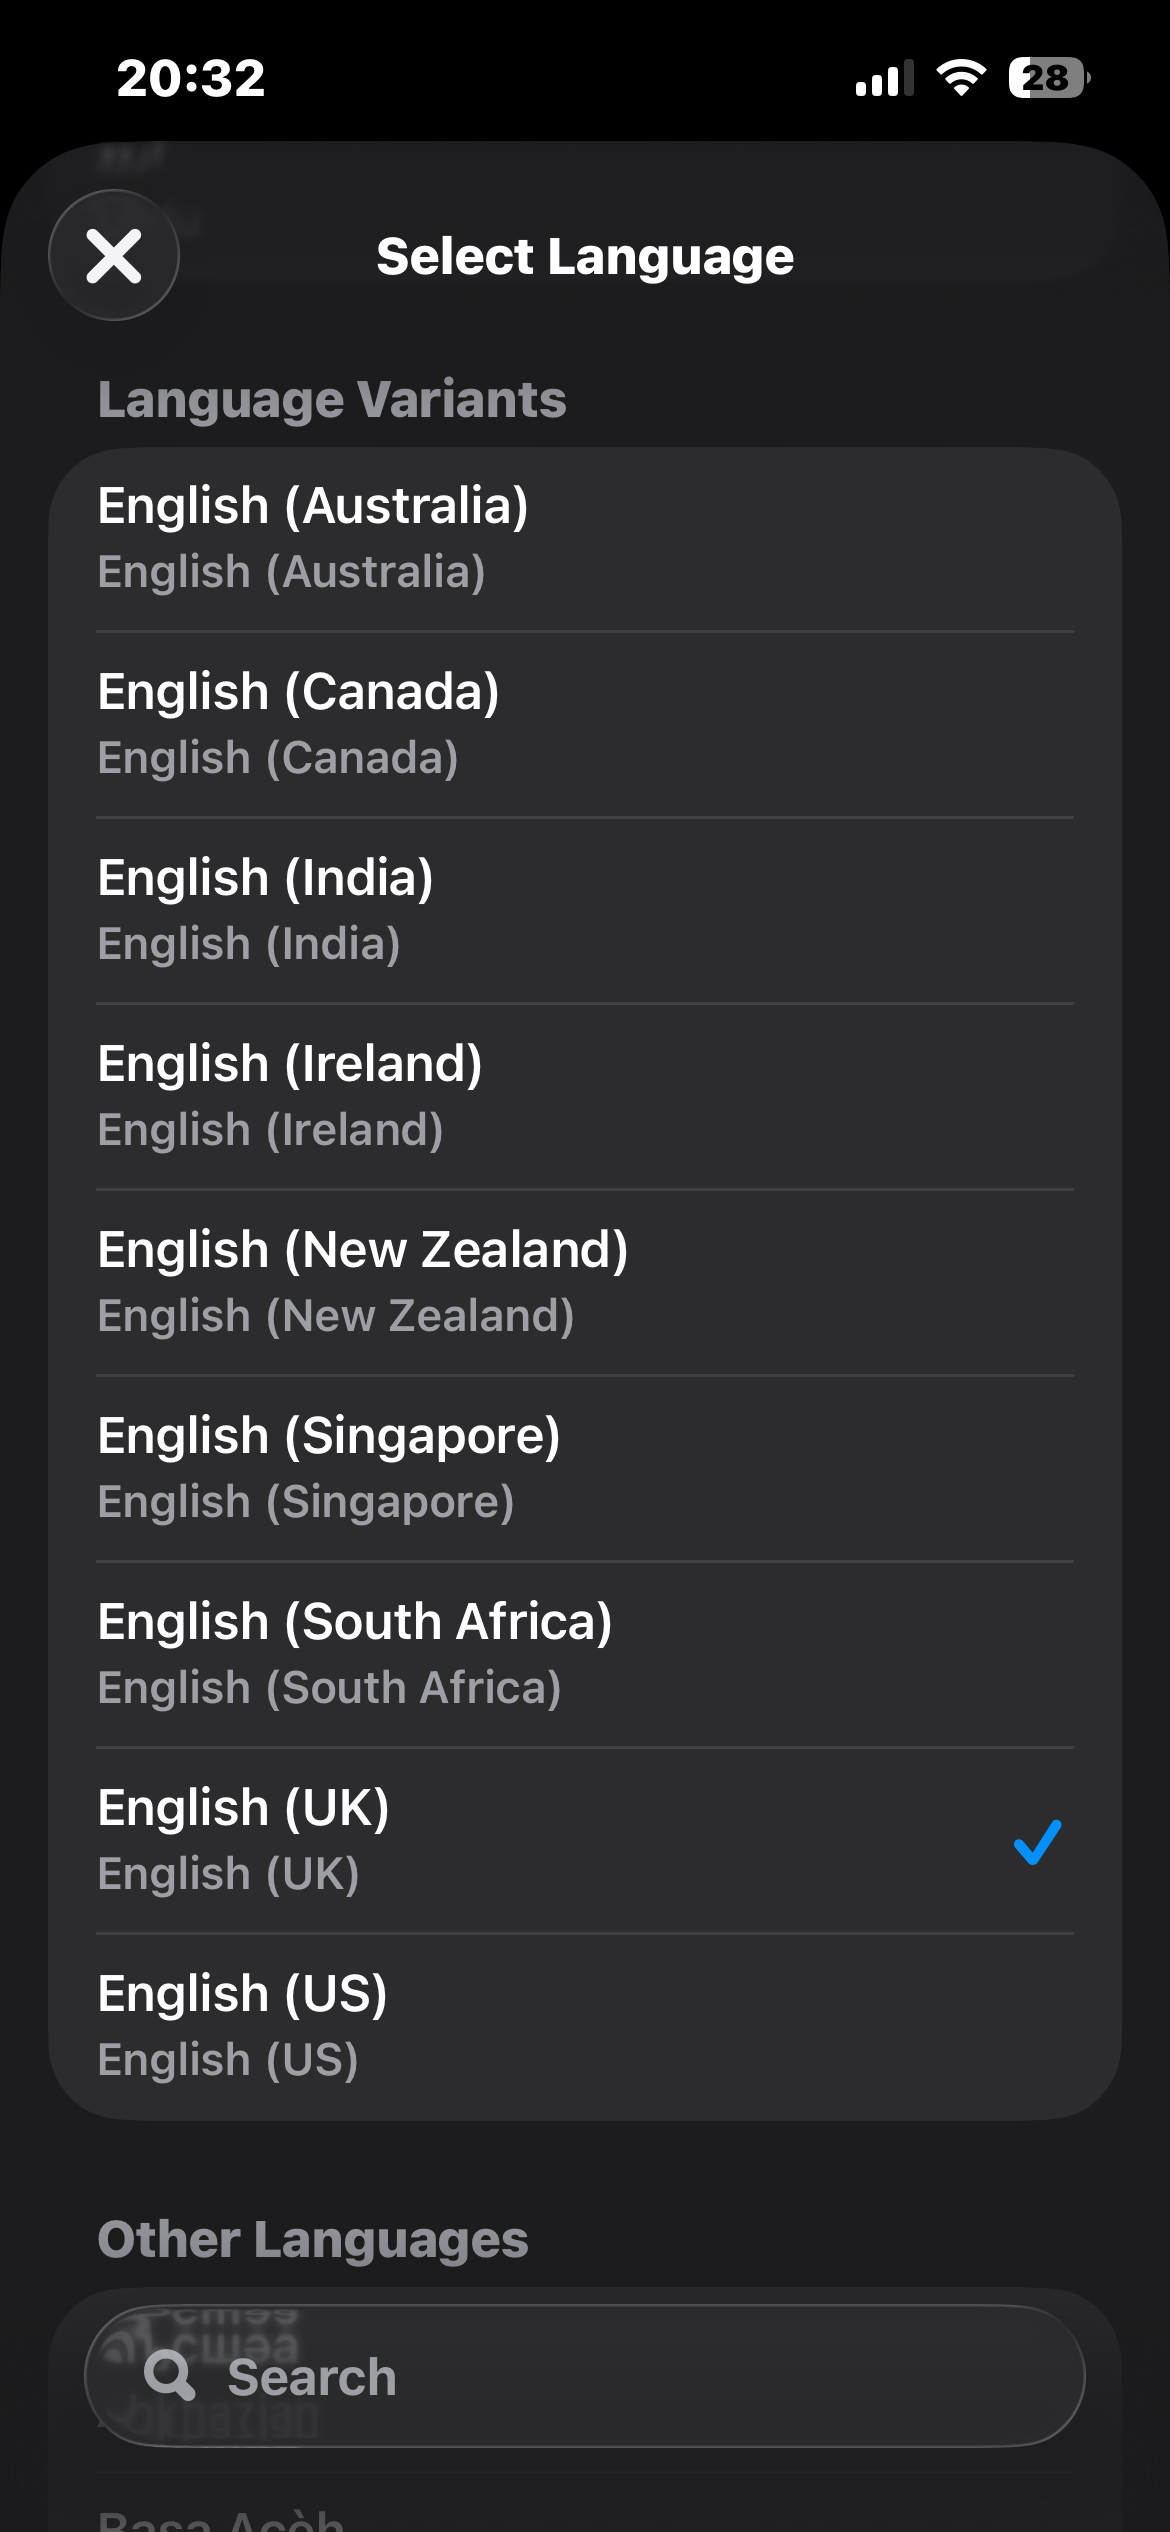Click the blue checkmark beside English (UK)

(1037, 1842)
